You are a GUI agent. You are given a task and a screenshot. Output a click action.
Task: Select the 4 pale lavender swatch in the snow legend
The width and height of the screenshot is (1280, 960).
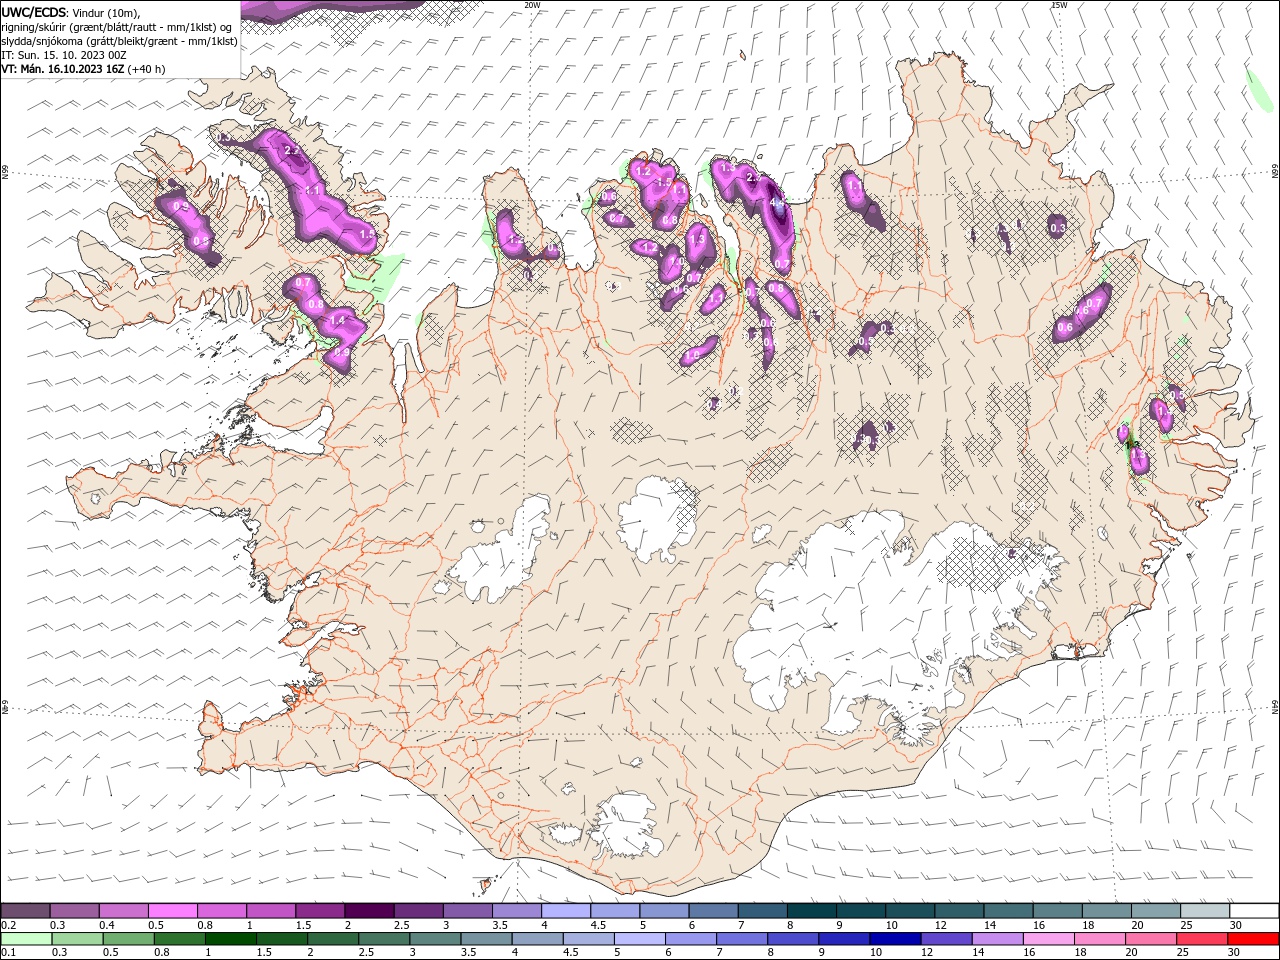click(565, 910)
